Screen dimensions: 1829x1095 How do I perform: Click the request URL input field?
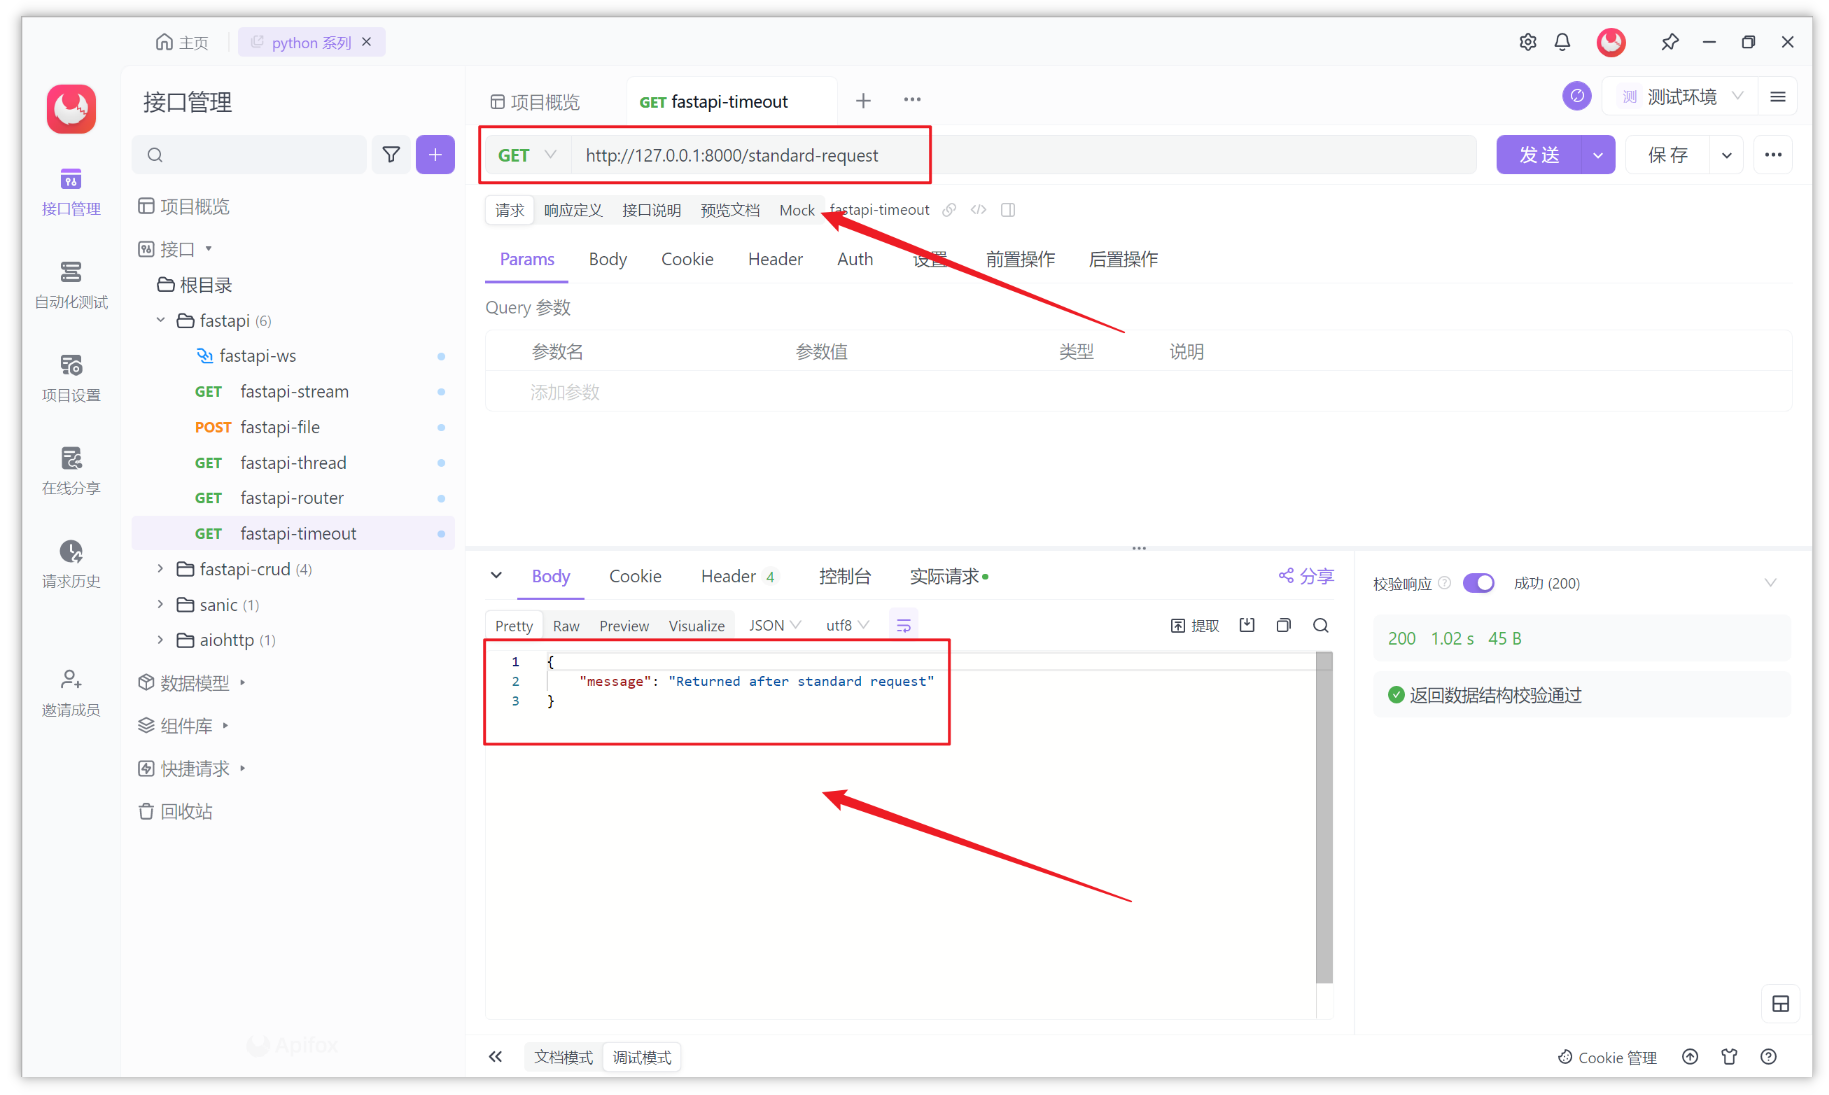(x=900, y=155)
